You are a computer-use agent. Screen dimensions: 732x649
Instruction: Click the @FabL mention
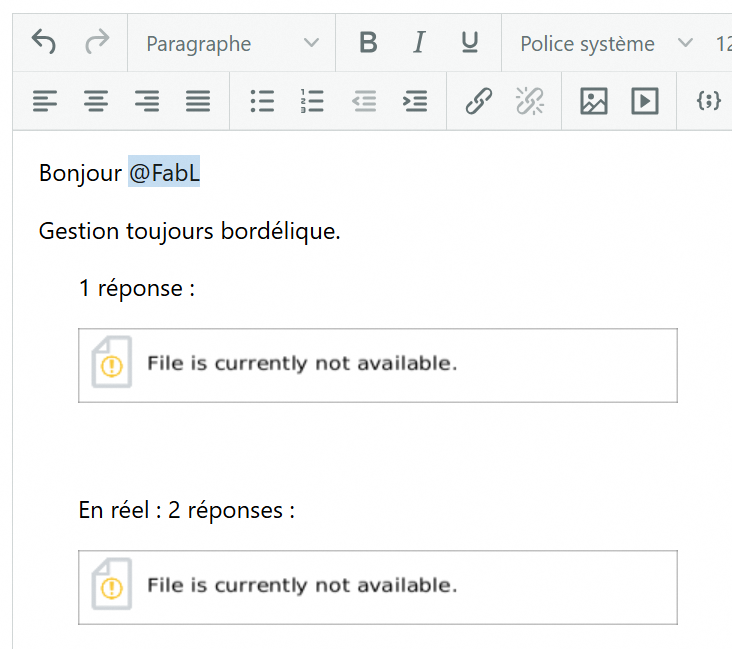[164, 173]
